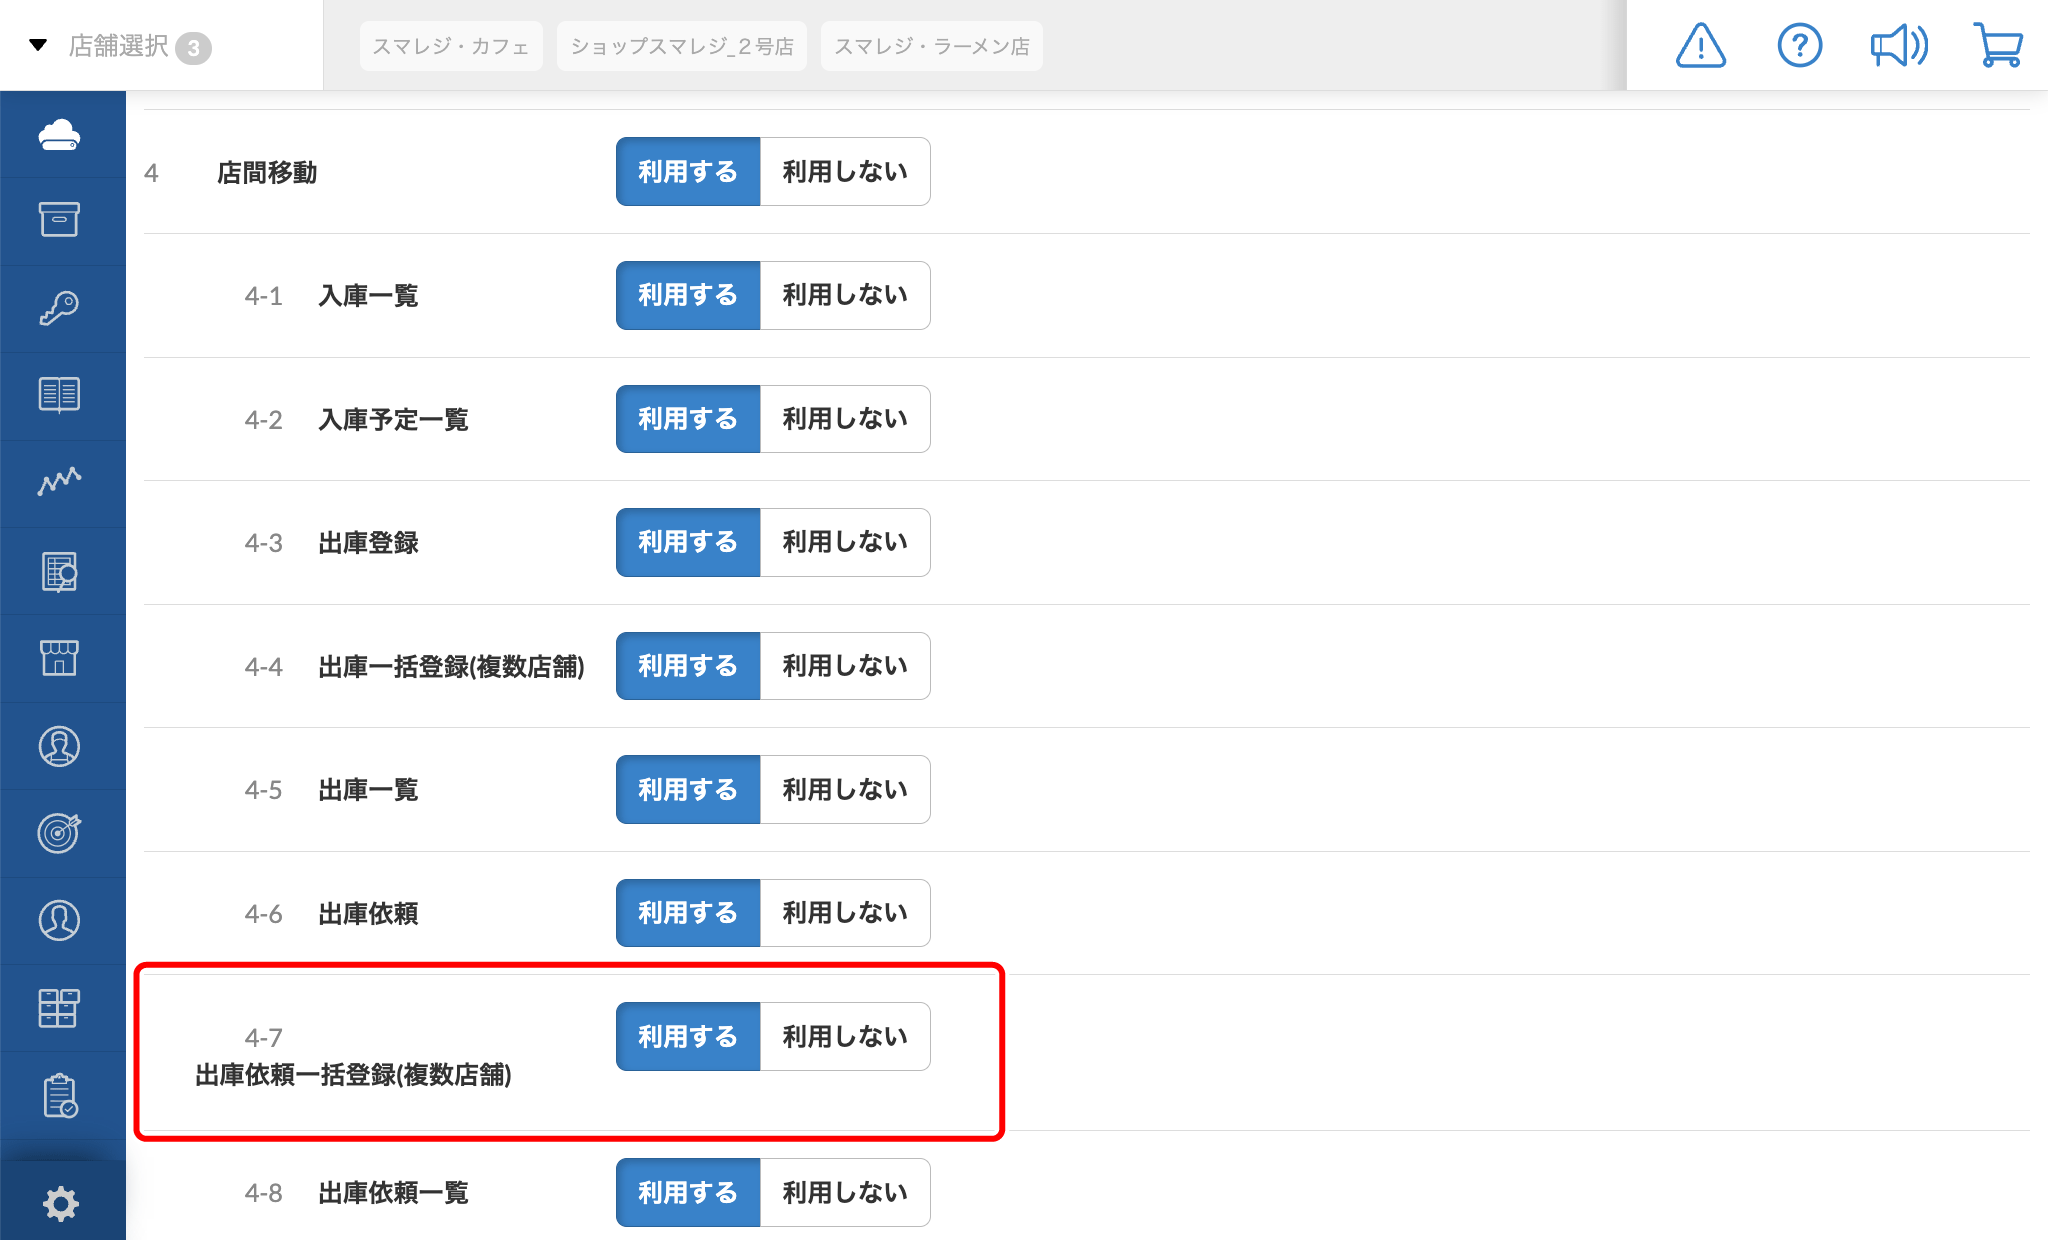Click the clipboard with checkmark icon

click(x=60, y=1096)
